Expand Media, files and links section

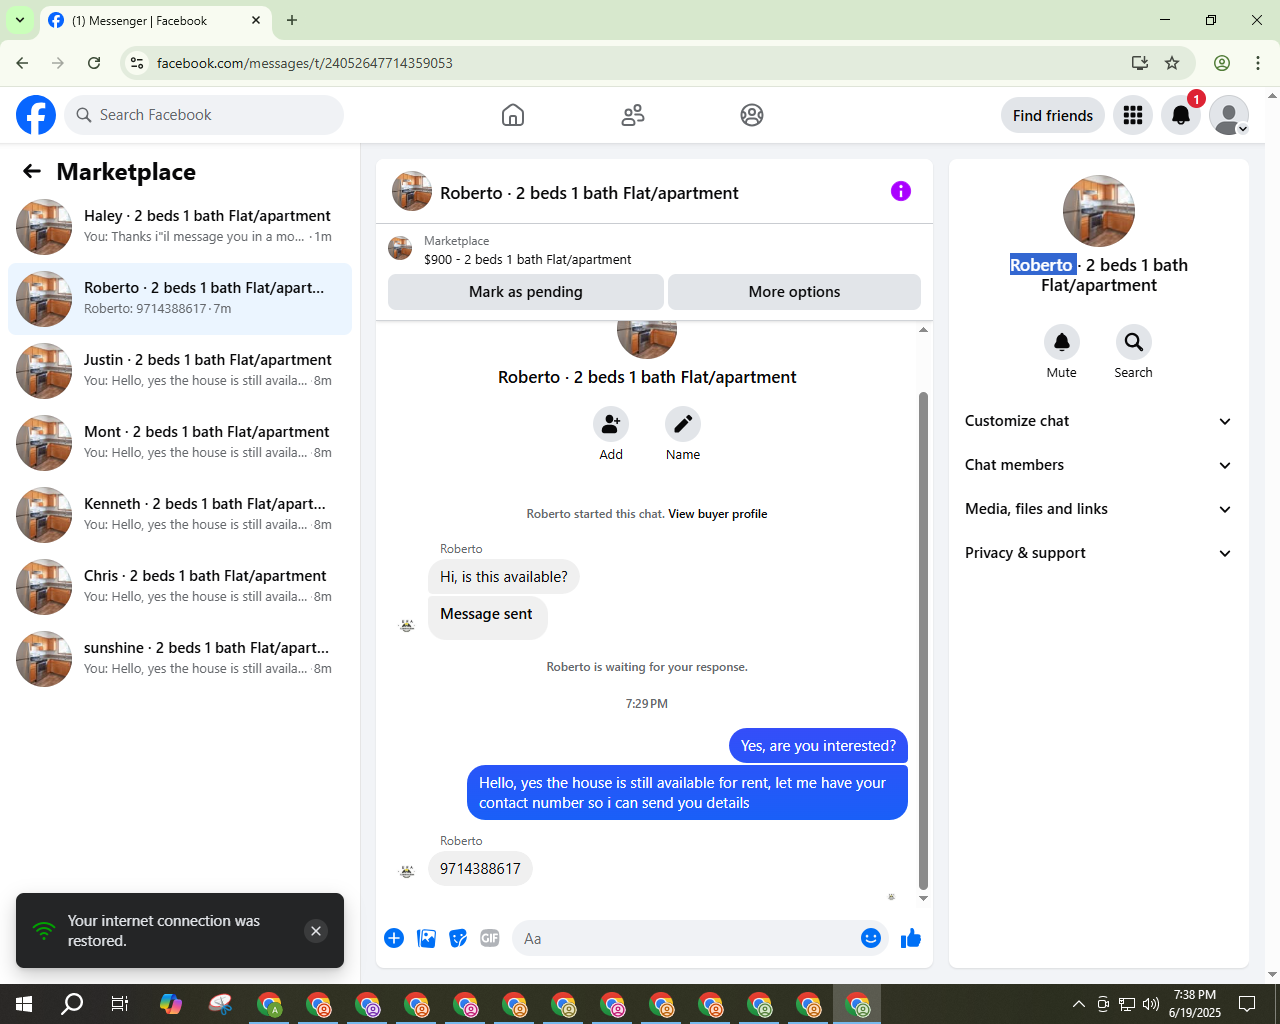pyautogui.click(x=1099, y=509)
